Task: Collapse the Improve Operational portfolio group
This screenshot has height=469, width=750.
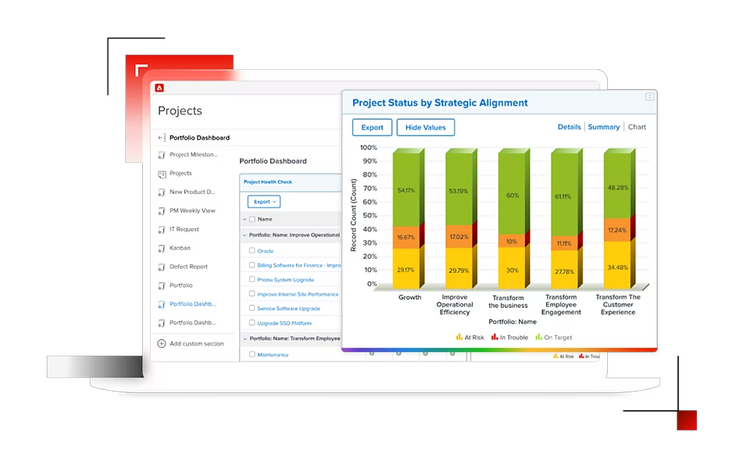Action: pyautogui.click(x=244, y=234)
